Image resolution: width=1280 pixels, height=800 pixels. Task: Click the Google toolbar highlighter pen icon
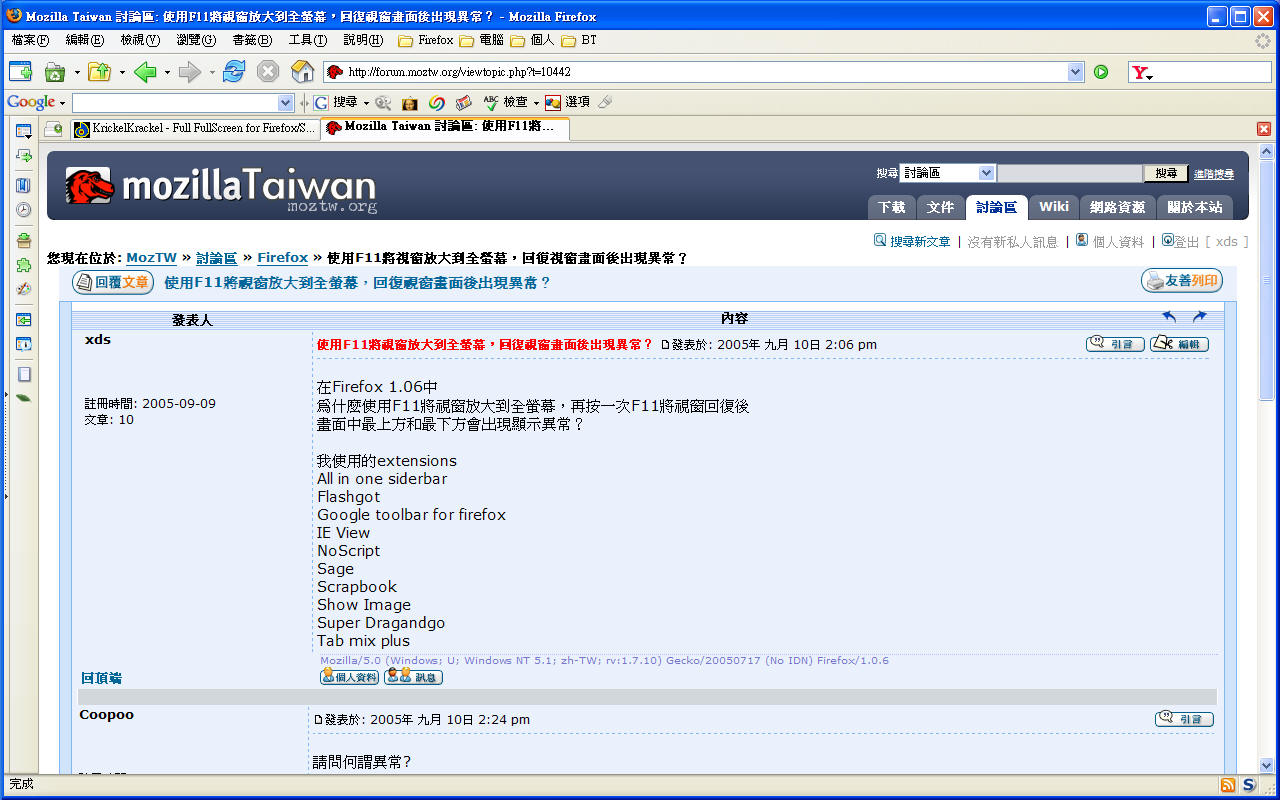[604, 102]
